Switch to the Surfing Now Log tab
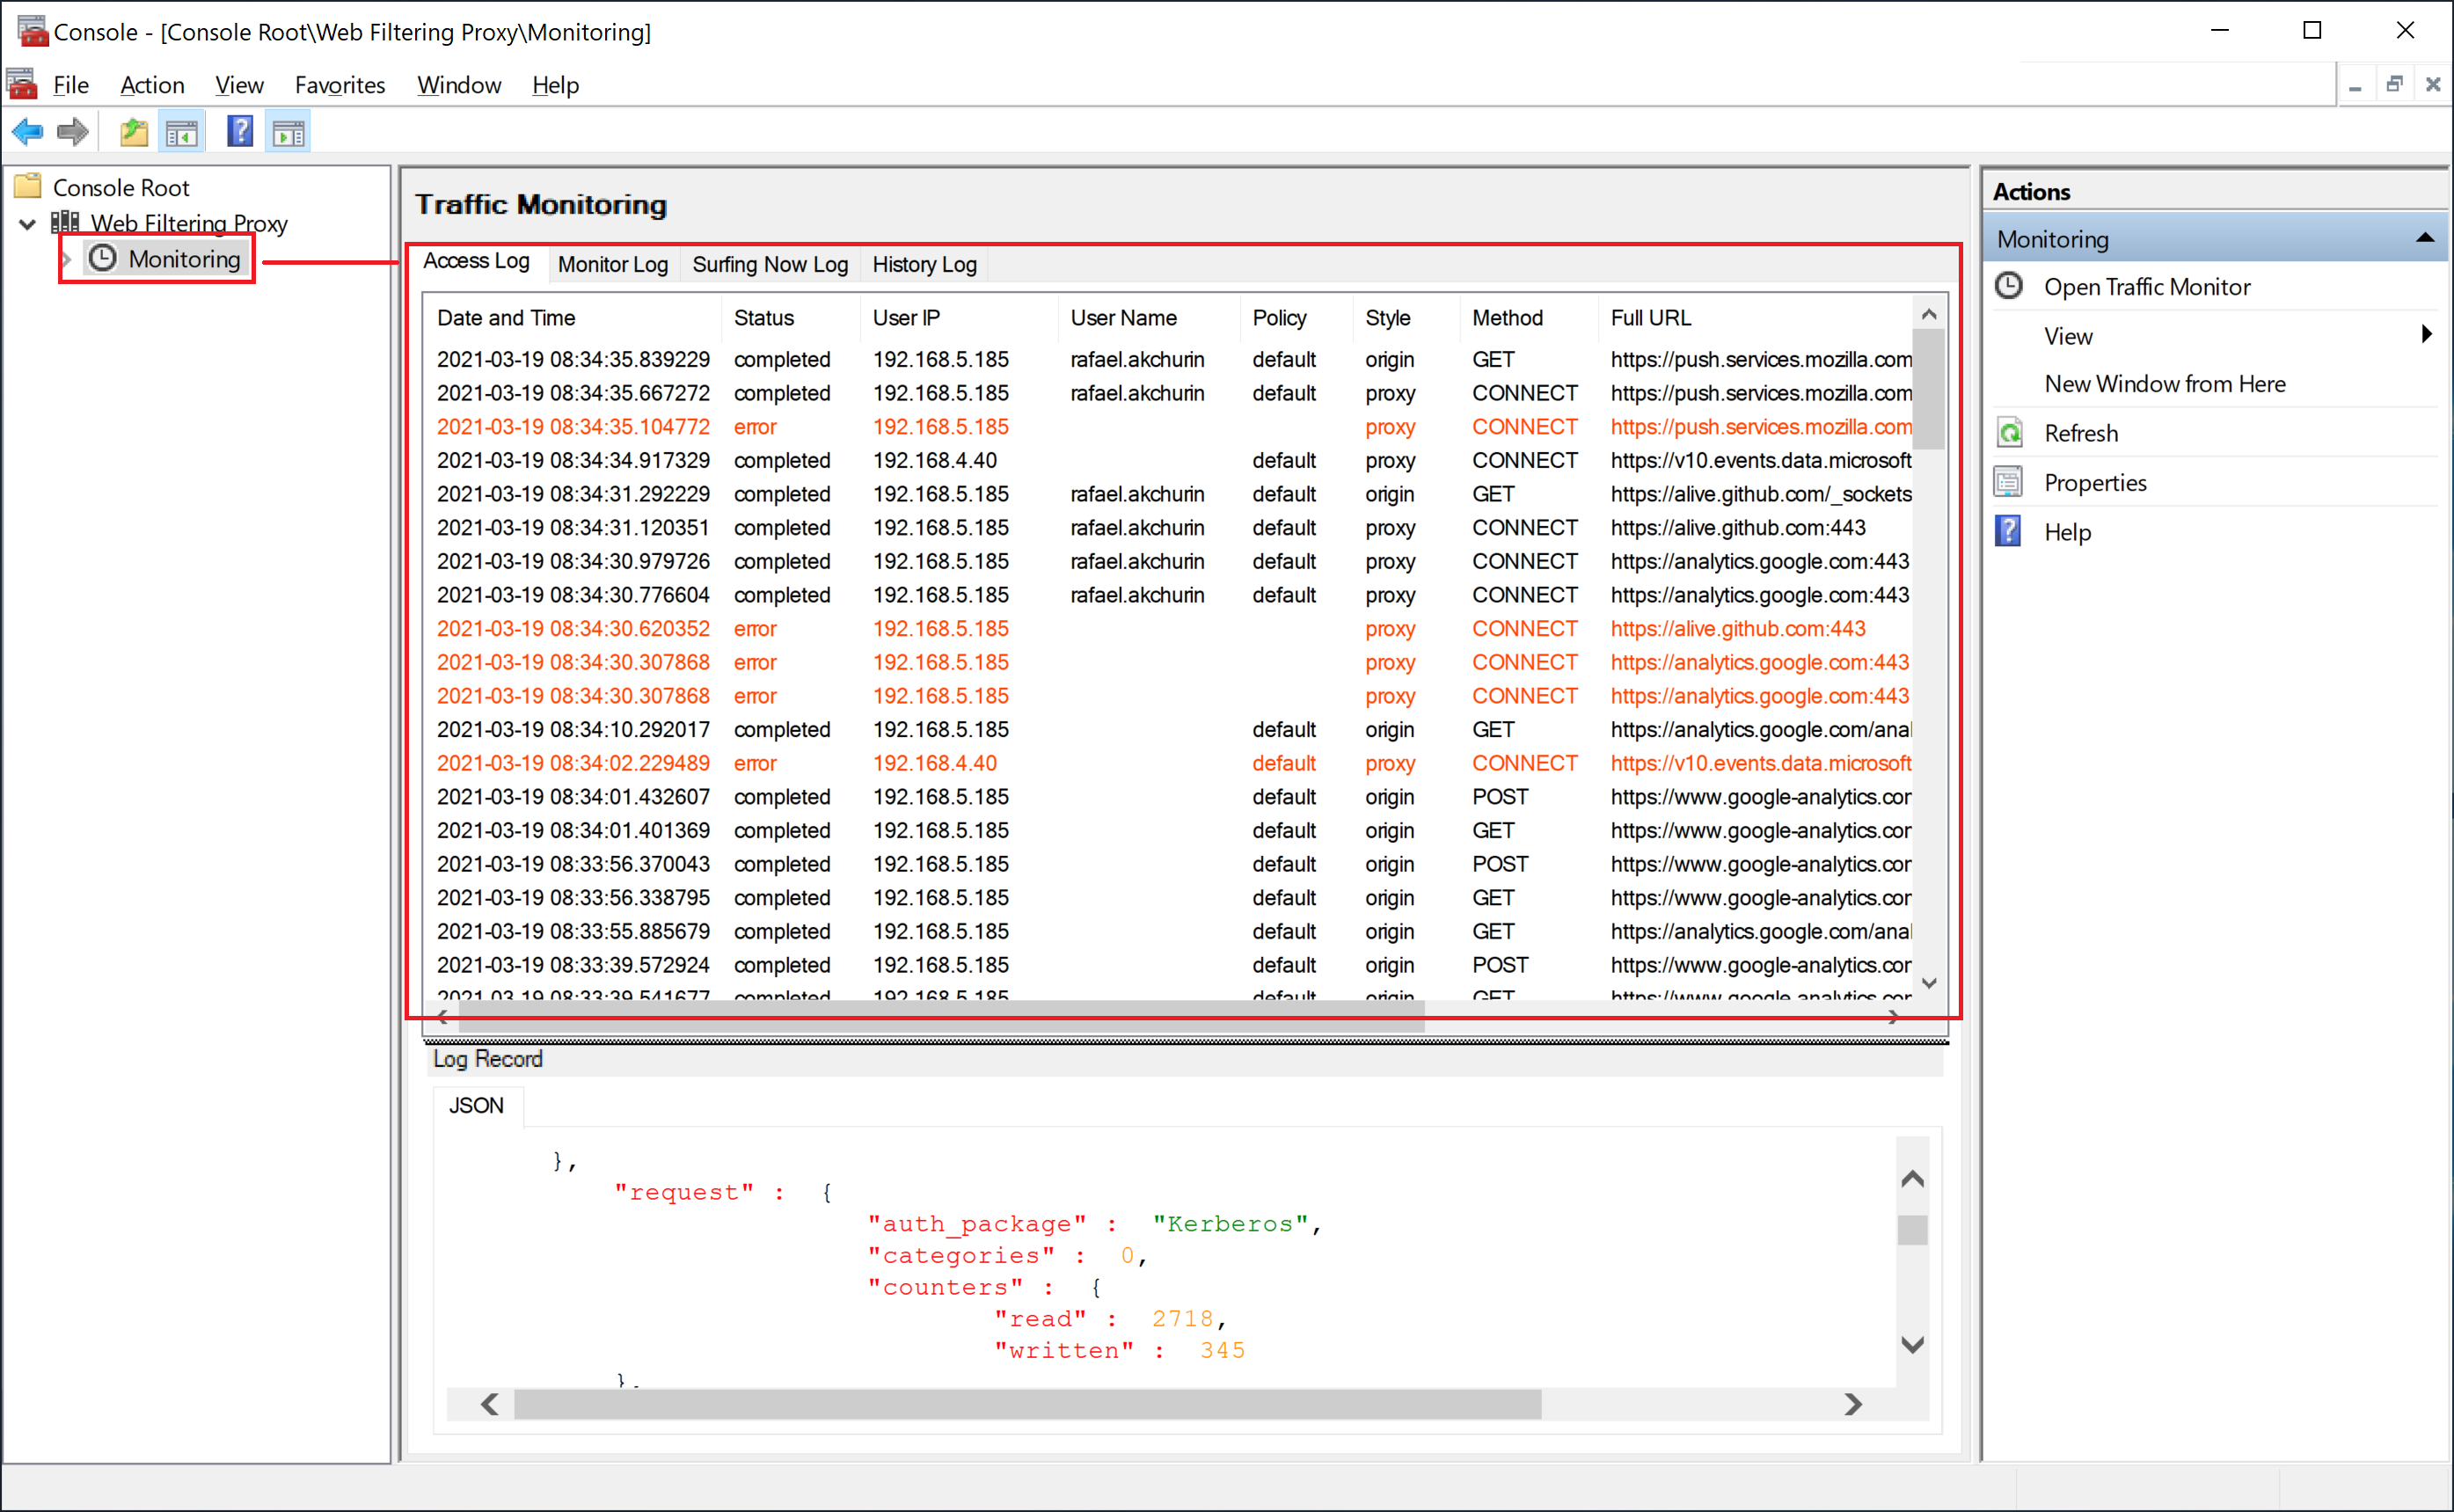The image size is (2454, 1512). (770, 264)
